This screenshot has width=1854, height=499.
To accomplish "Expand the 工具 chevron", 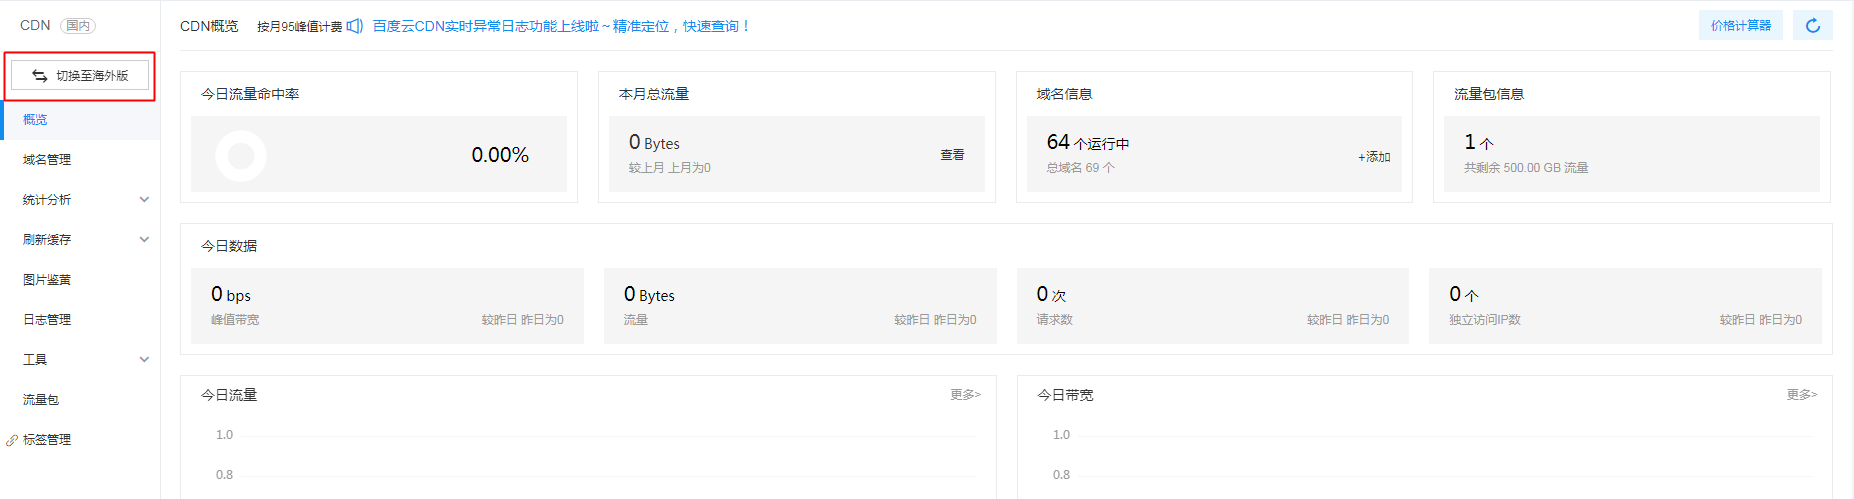I will 144,359.
